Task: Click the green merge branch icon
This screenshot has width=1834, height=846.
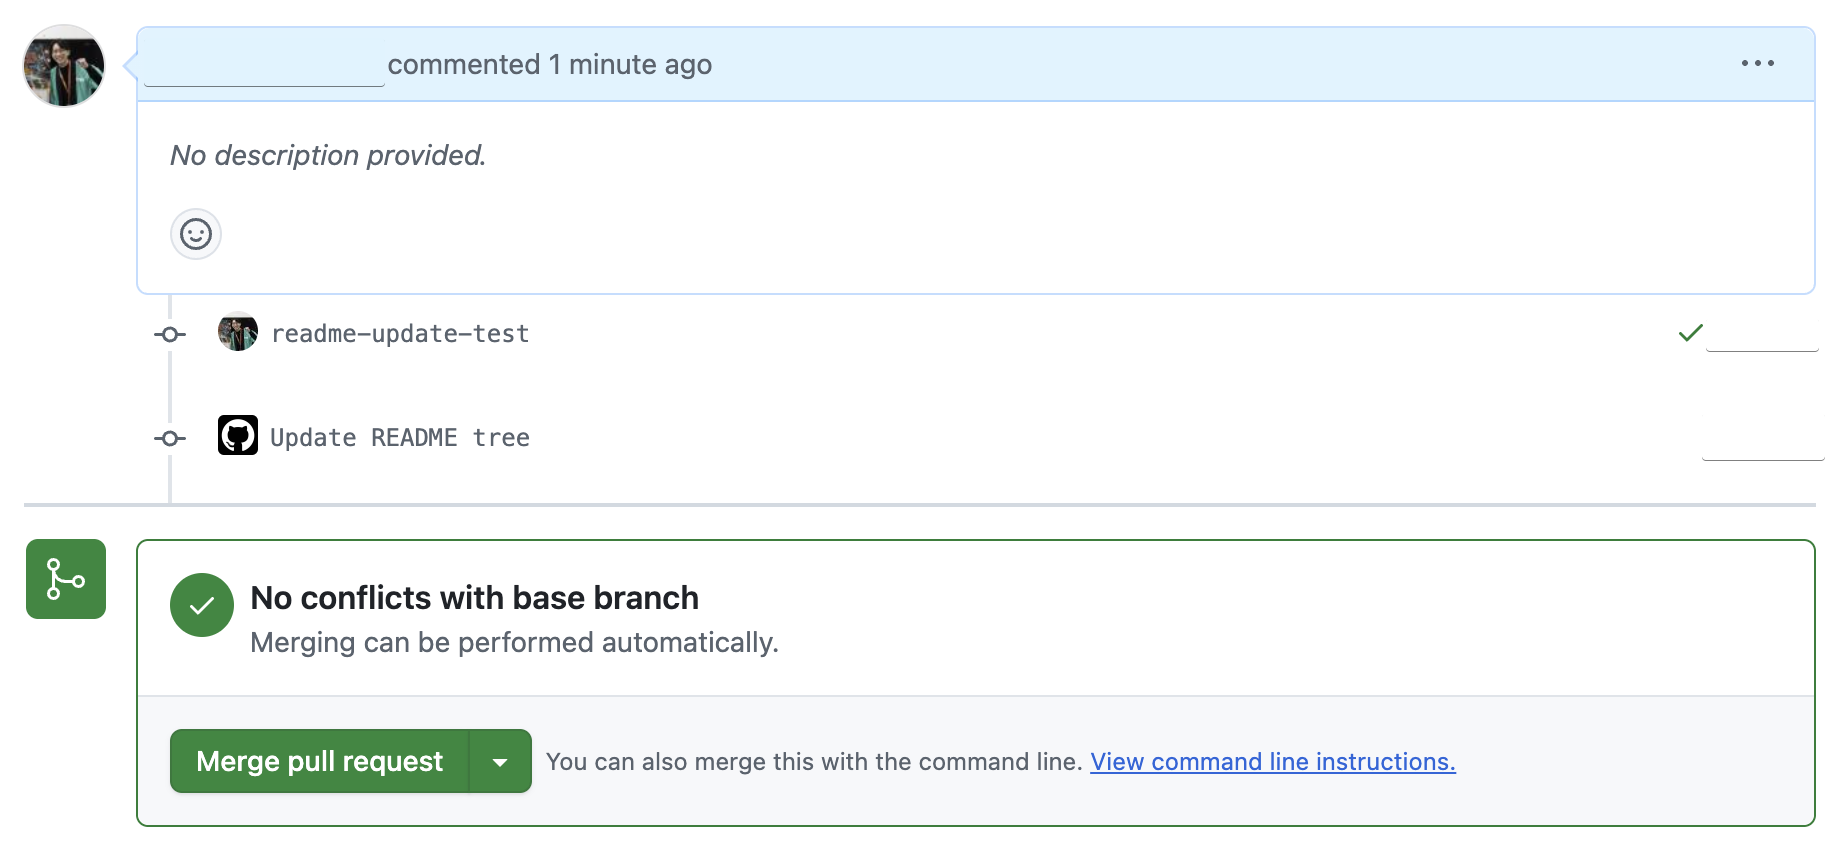Action: [x=66, y=579]
